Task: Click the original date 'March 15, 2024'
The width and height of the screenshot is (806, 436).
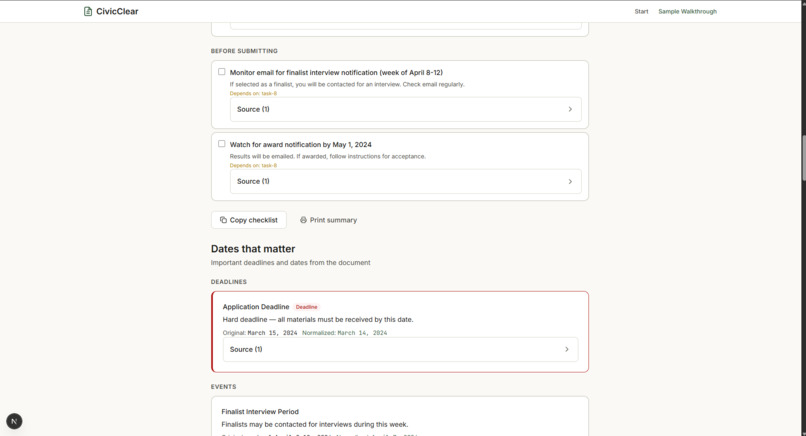Action: (x=272, y=333)
